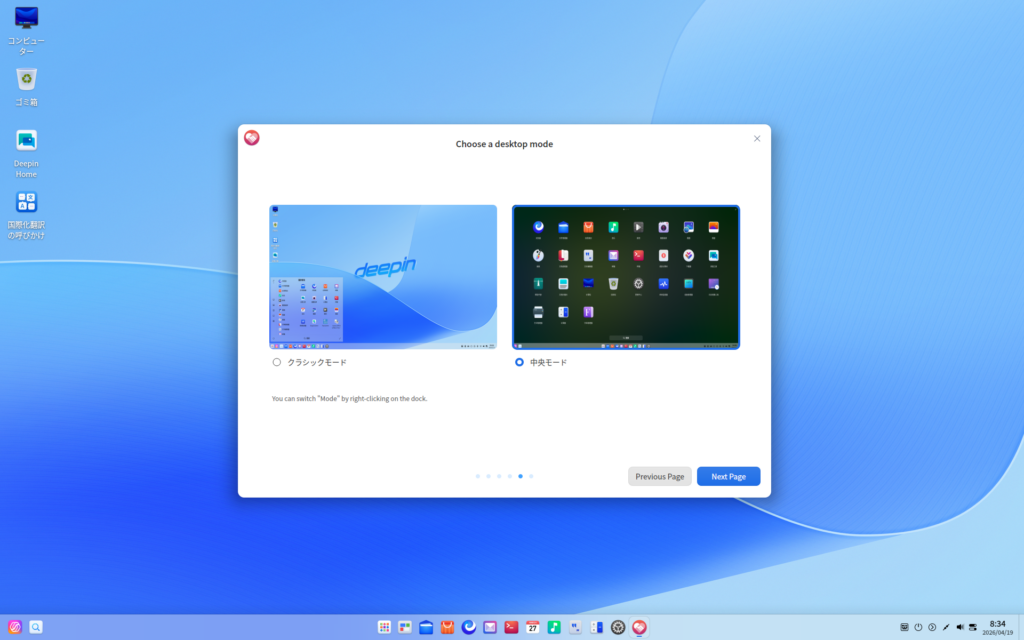
Task: Open the blue swirl browser in dock
Action: 468,627
